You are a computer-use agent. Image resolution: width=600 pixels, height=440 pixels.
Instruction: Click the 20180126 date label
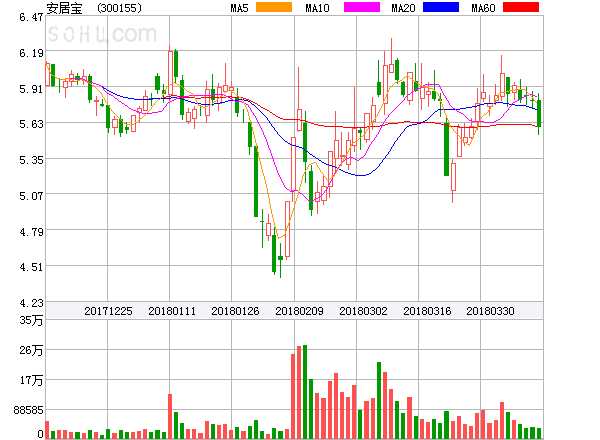coord(235,311)
